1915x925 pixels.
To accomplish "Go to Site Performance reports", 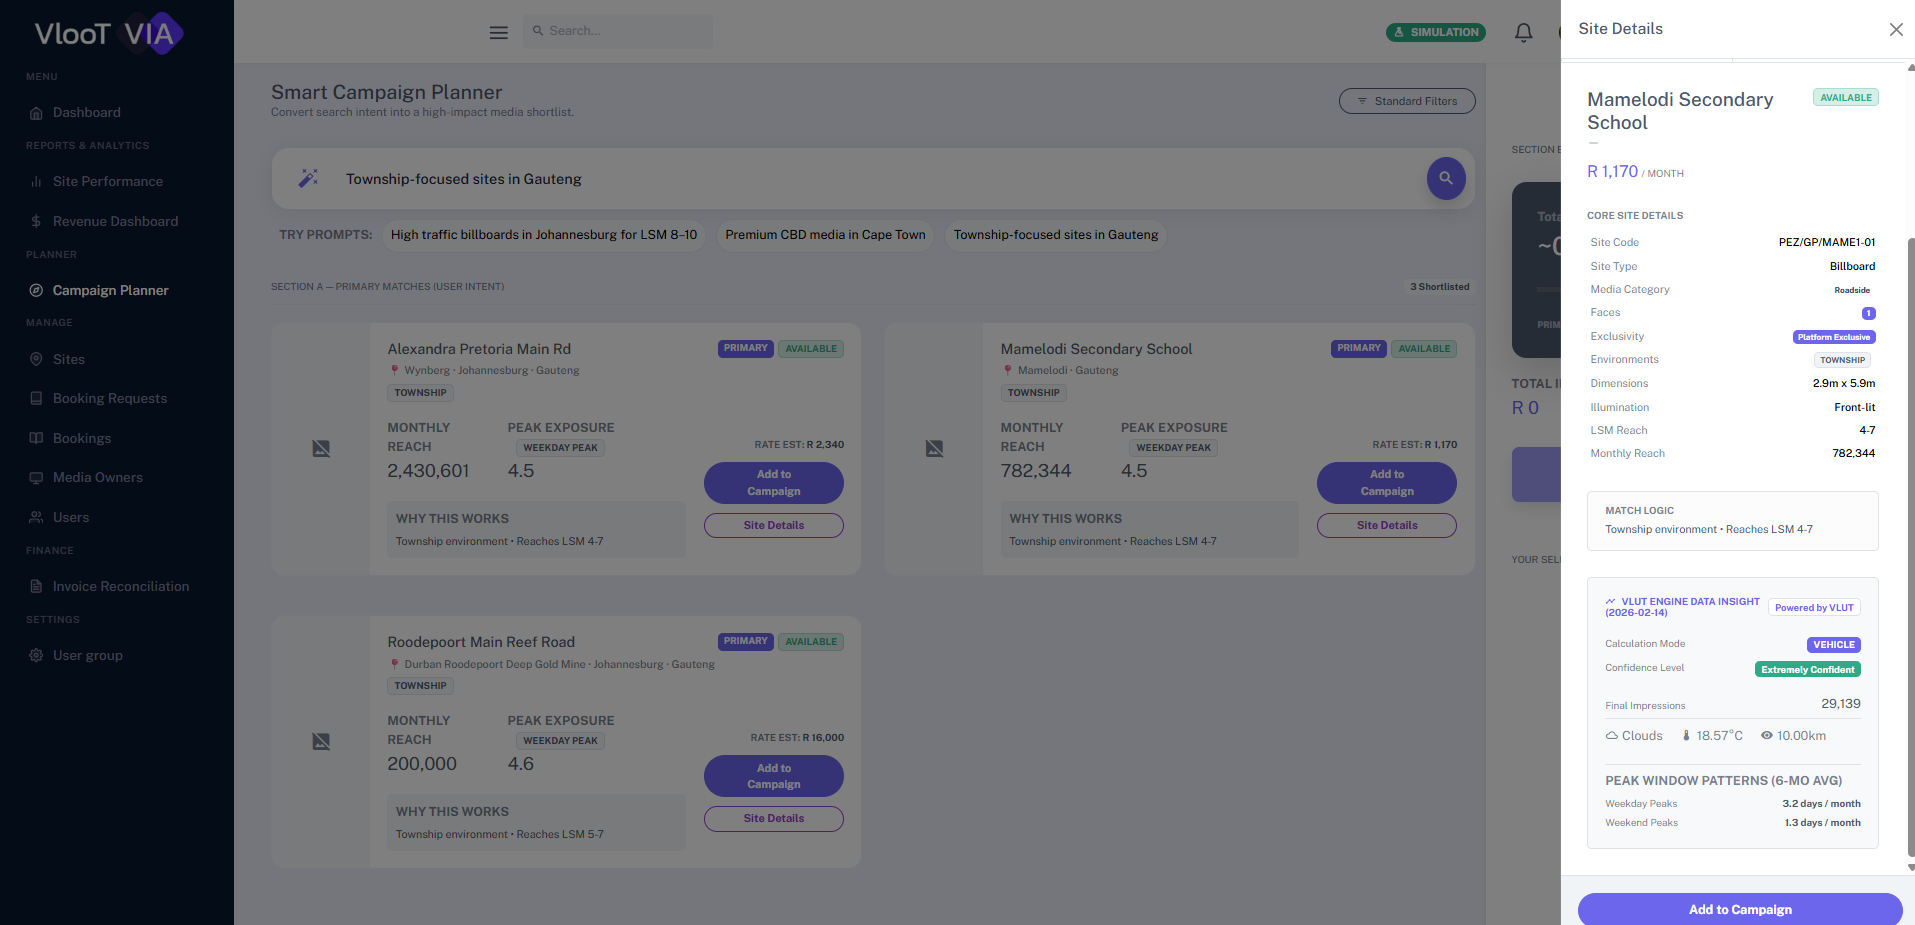I will point(107,182).
